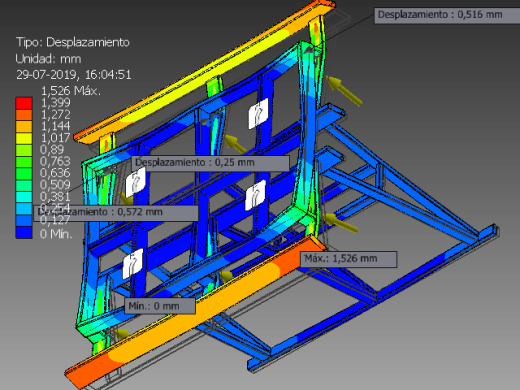Click the yellow load arrow near Máx. label
The image size is (520, 390).
[340, 222]
